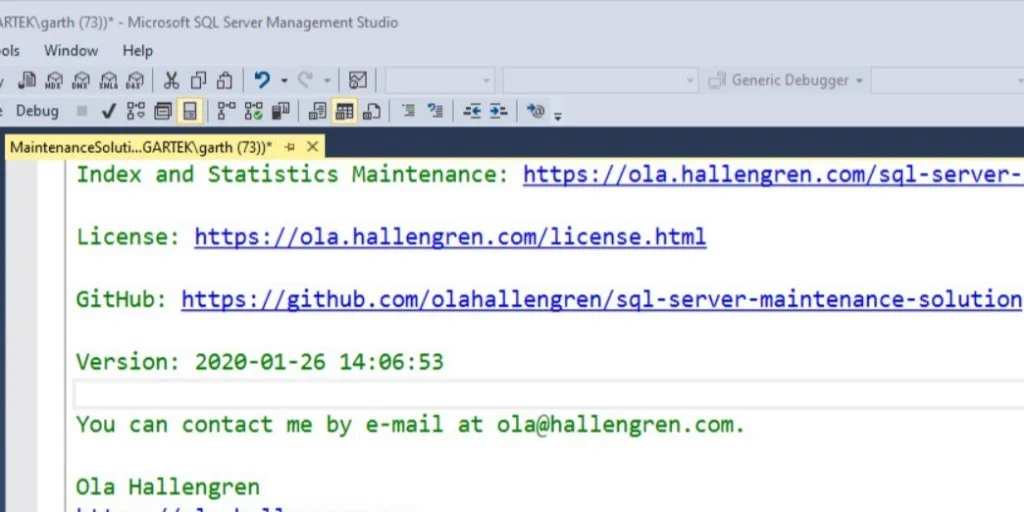The height and width of the screenshot is (512, 1024).
Task: Decrease the line indent
Action: (x=472, y=111)
